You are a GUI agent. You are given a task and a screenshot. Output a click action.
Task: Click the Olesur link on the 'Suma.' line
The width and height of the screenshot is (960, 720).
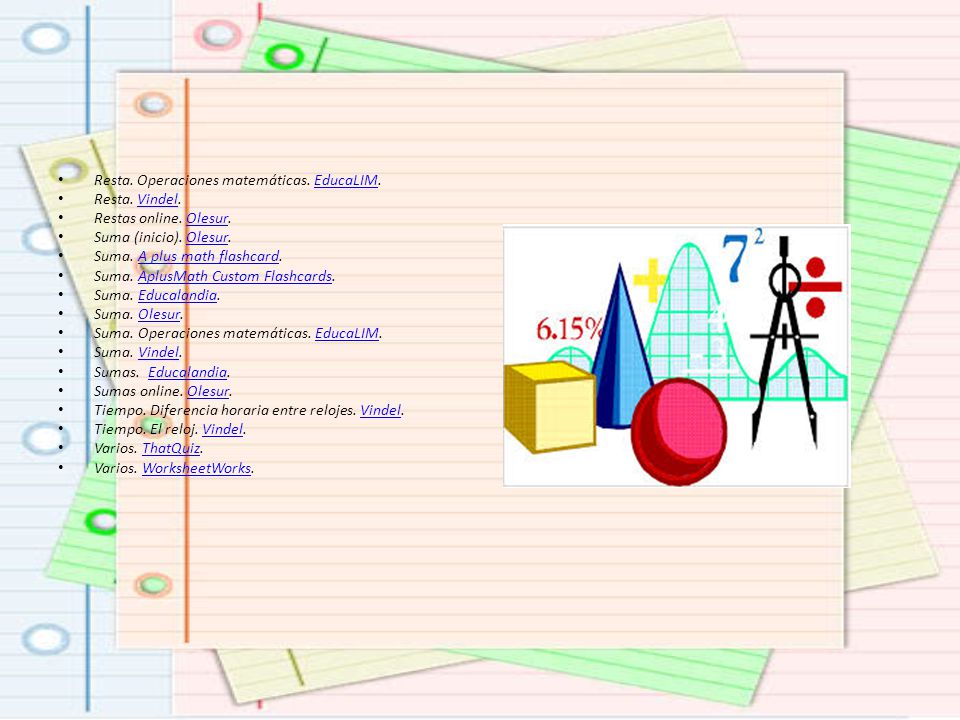coord(159,314)
